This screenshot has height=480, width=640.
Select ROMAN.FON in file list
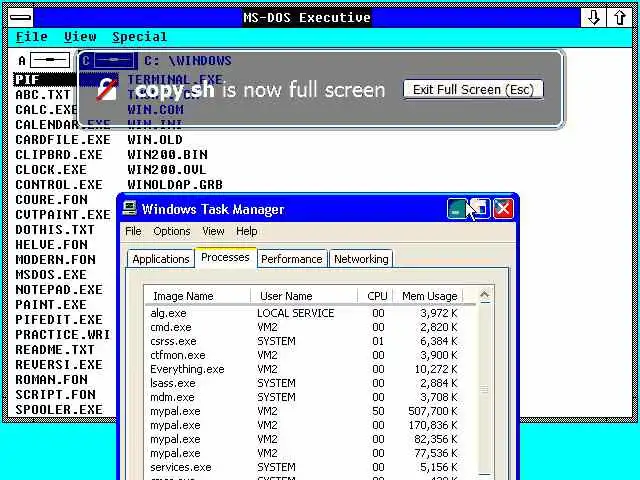[x=51, y=380]
